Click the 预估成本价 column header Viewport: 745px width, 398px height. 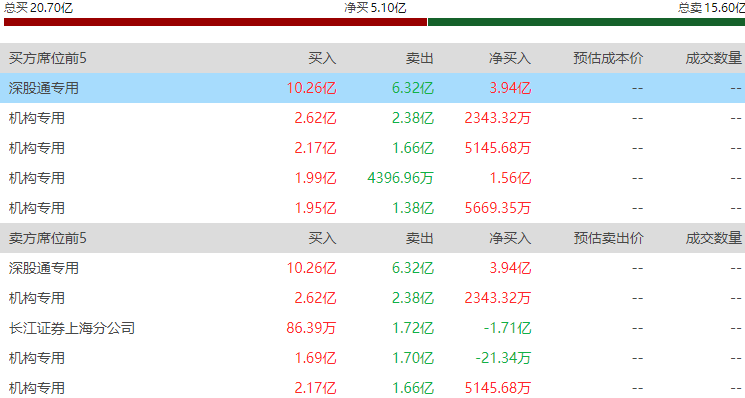608,58
